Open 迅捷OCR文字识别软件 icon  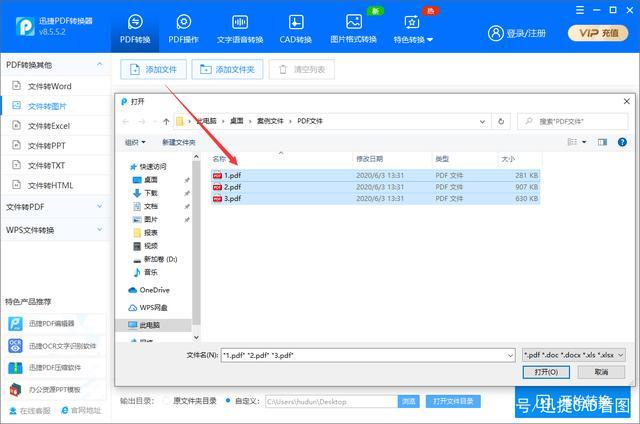click(x=16, y=346)
